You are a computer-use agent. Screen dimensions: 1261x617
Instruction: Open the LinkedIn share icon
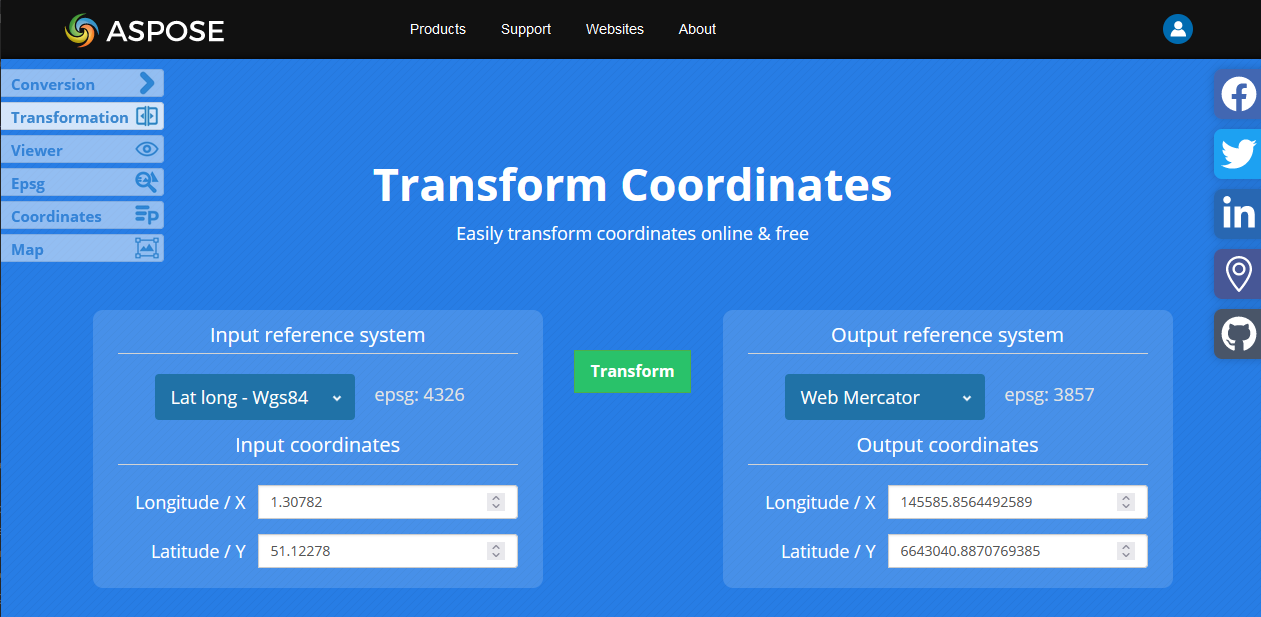coord(1238,213)
